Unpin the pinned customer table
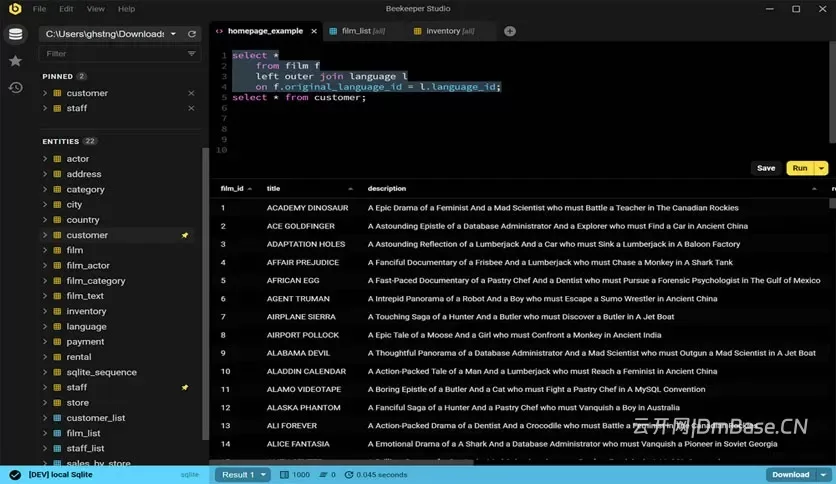 click(x=191, y=93)
